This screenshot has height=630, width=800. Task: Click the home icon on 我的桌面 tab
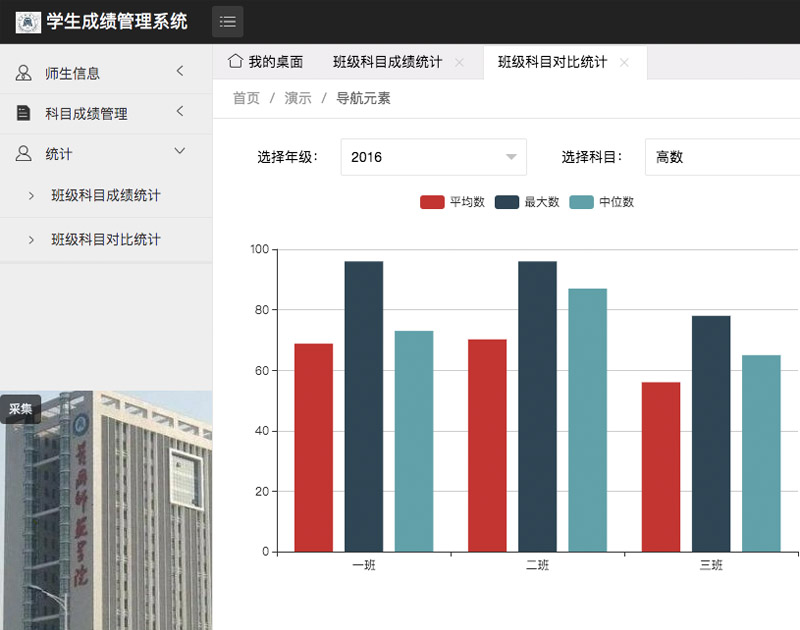(x=235, y=61)
